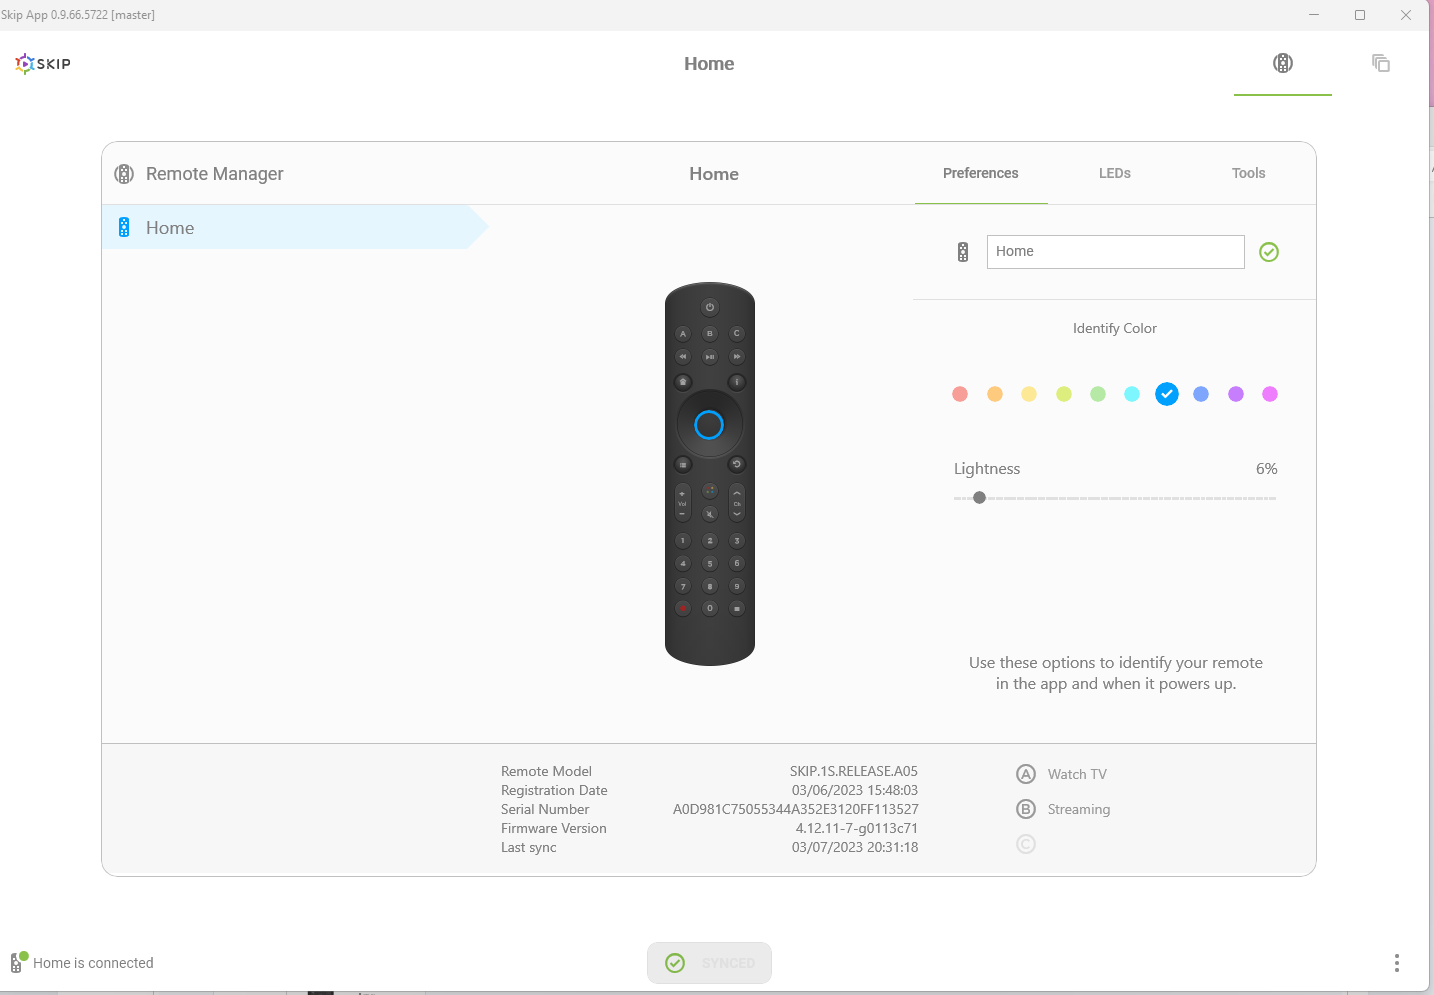Image resolution: width=1434 pixels, height=995 pixels.
Task: Maximize the Skip App window
Action: pos(1360,15)
